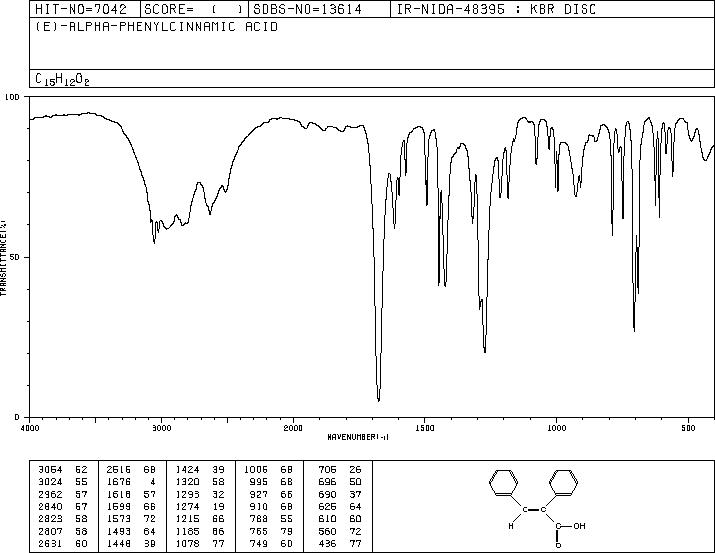
Task: Click the C15H12O2 molecular formula
Action: pos(62,79)
